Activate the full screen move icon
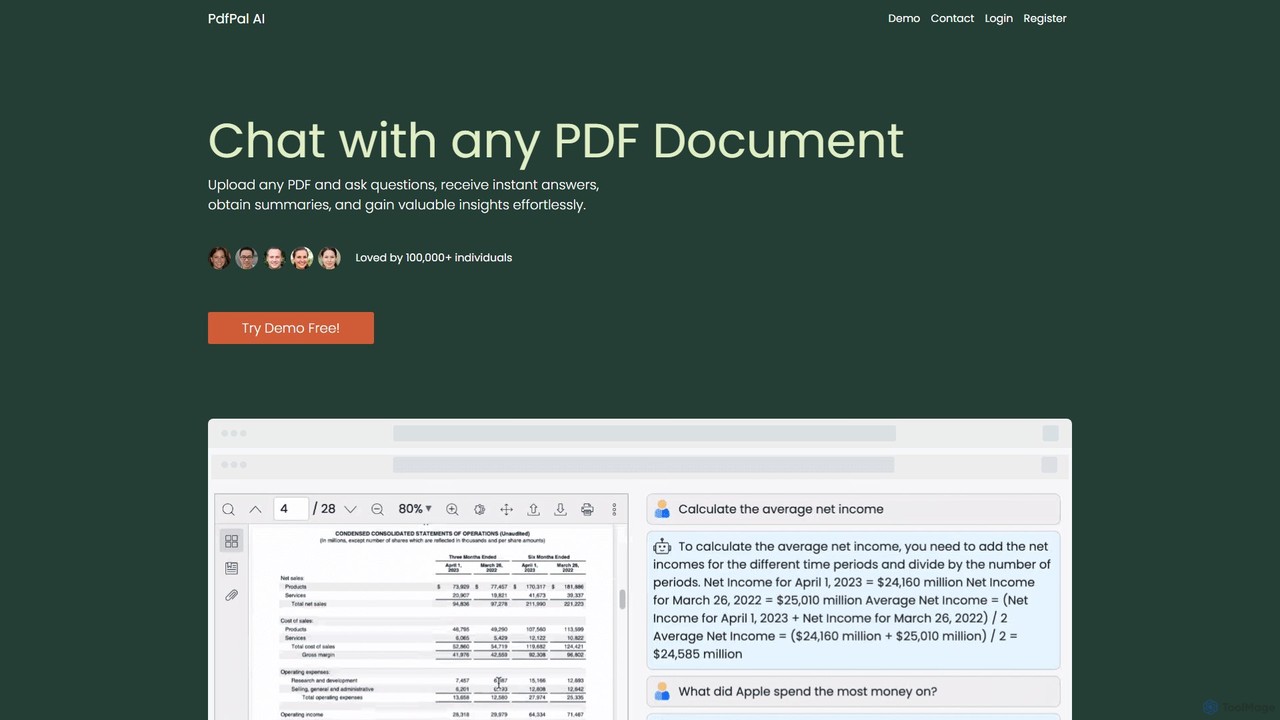 506,509
